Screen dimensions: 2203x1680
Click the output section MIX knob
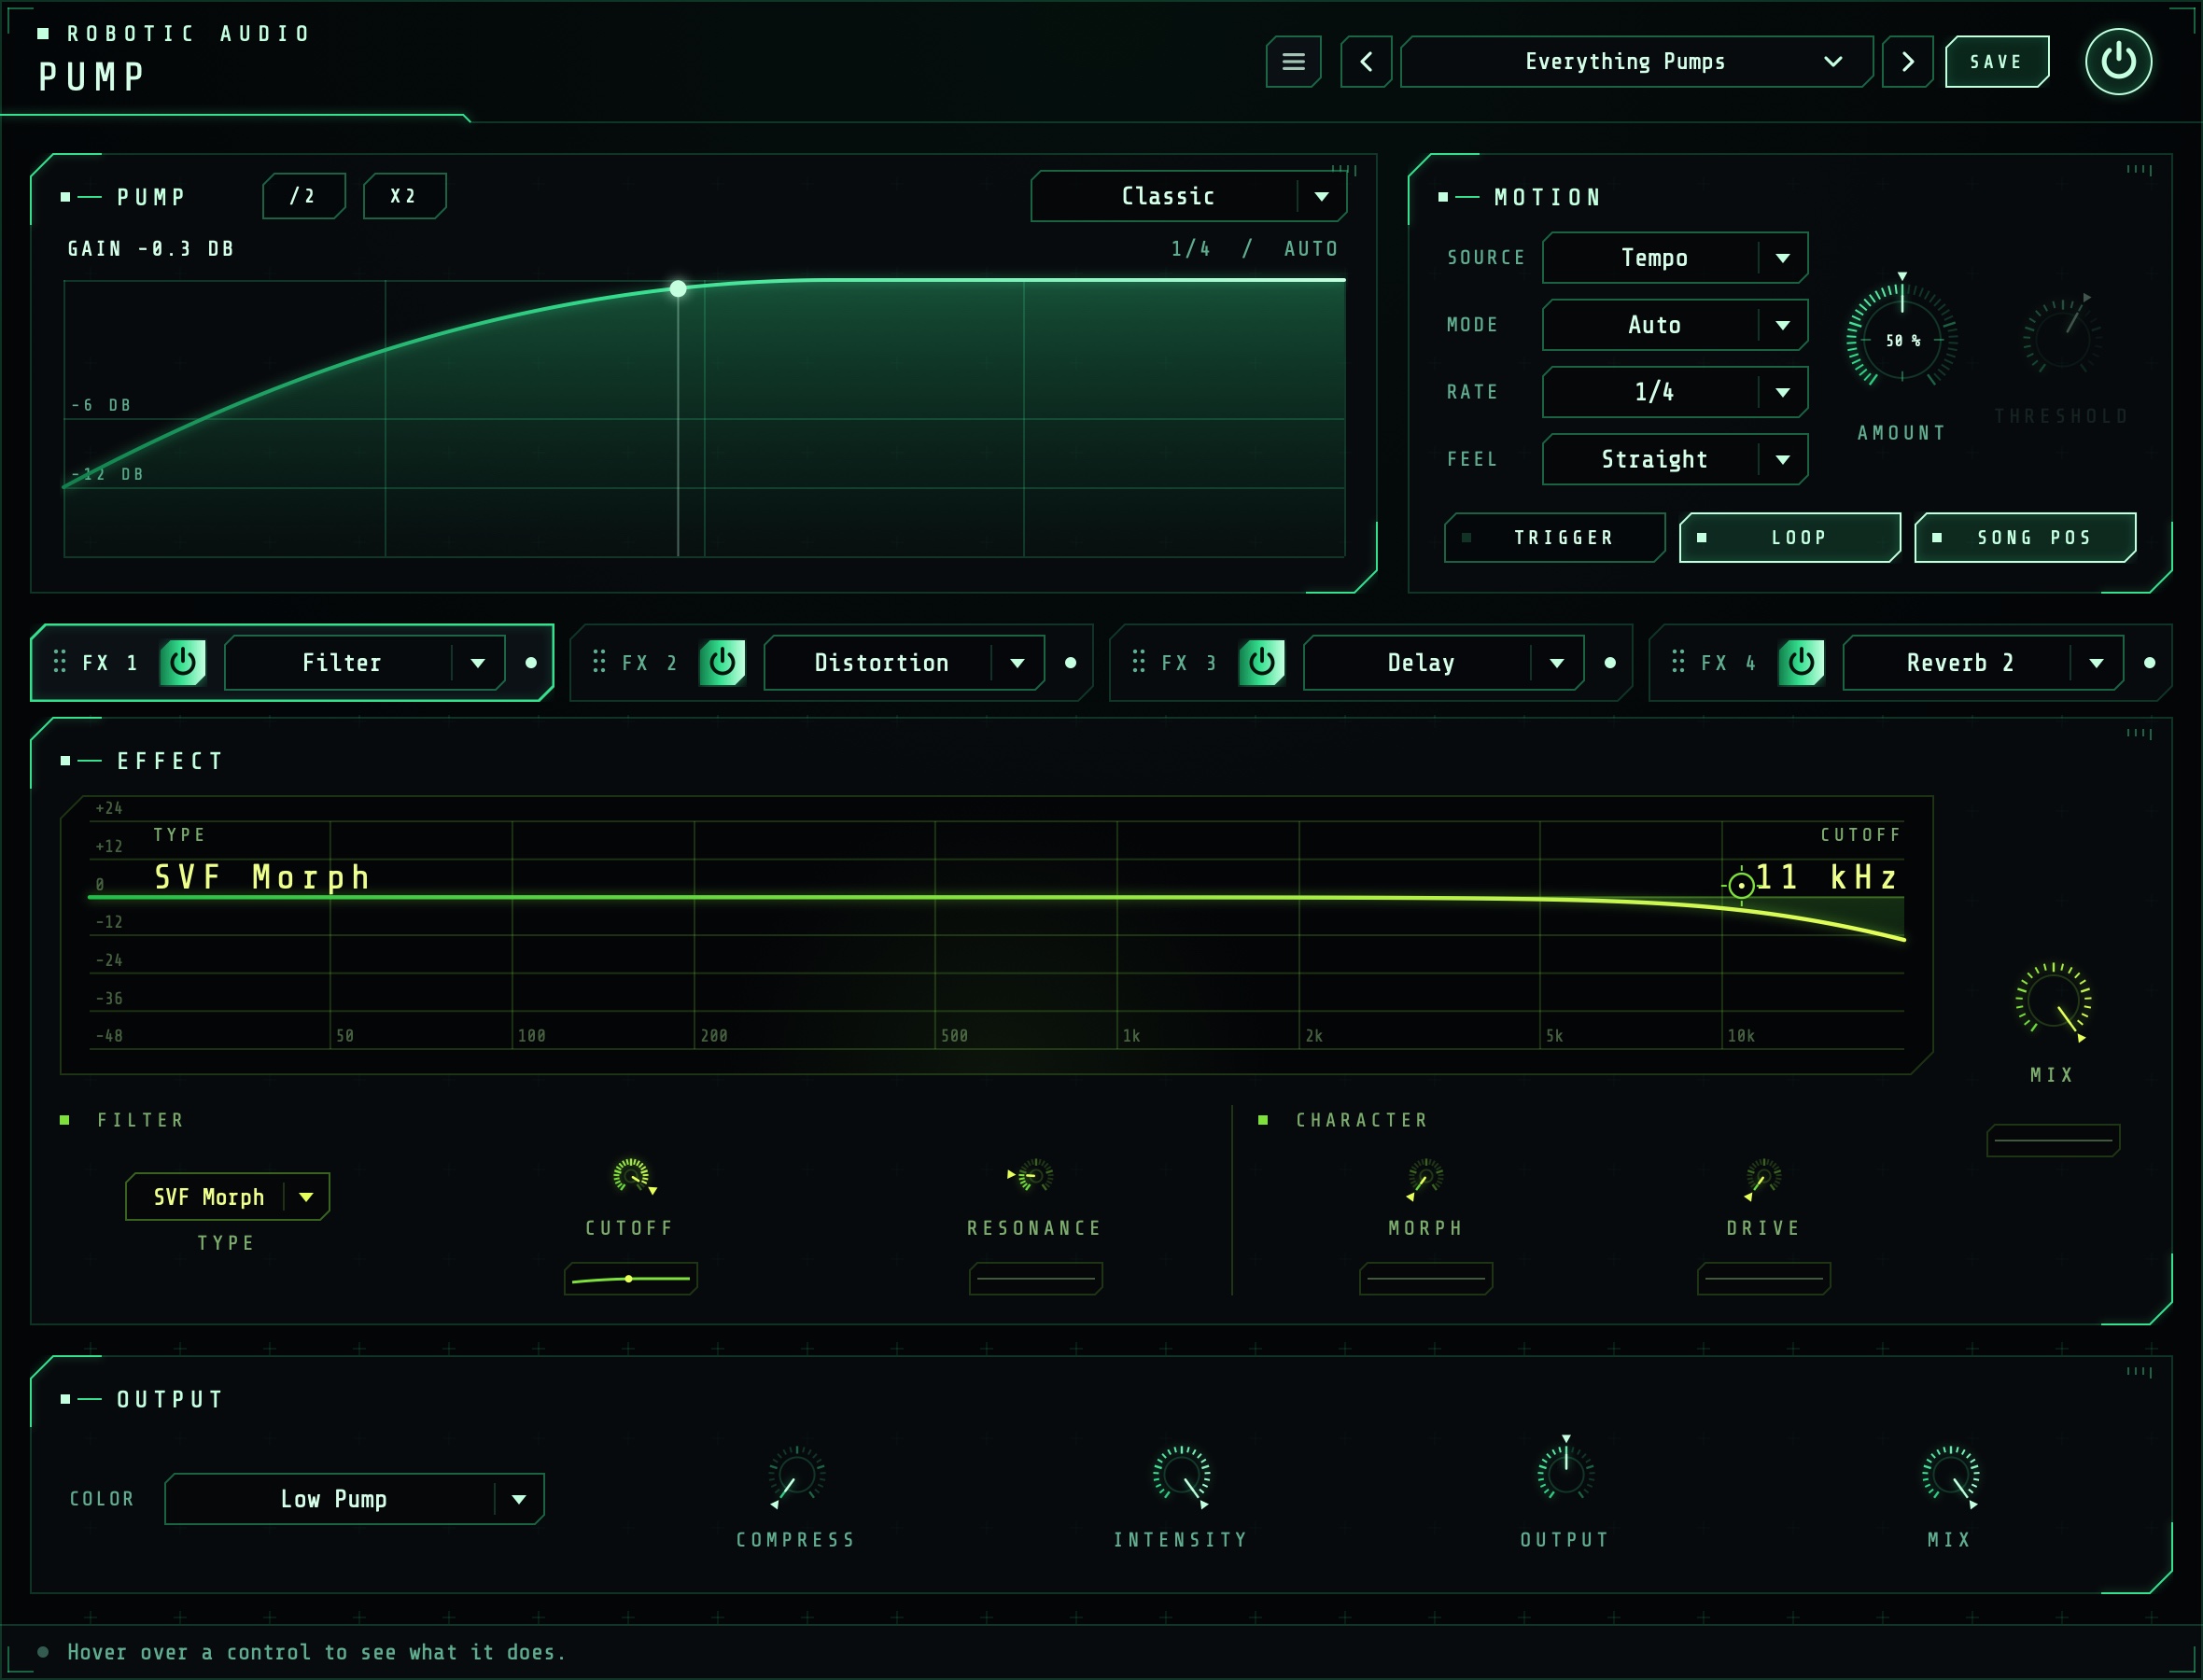pos(1950,1476)
